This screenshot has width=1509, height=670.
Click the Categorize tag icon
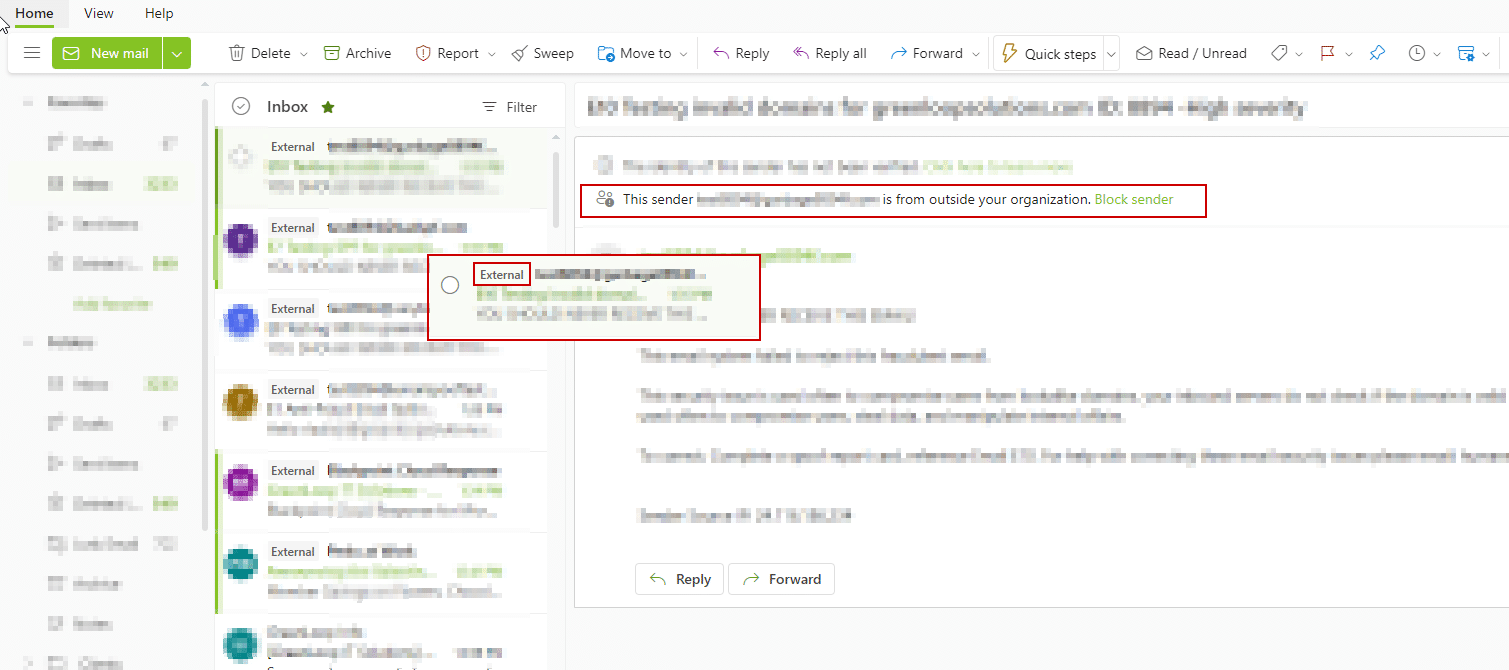[1279, 53]
